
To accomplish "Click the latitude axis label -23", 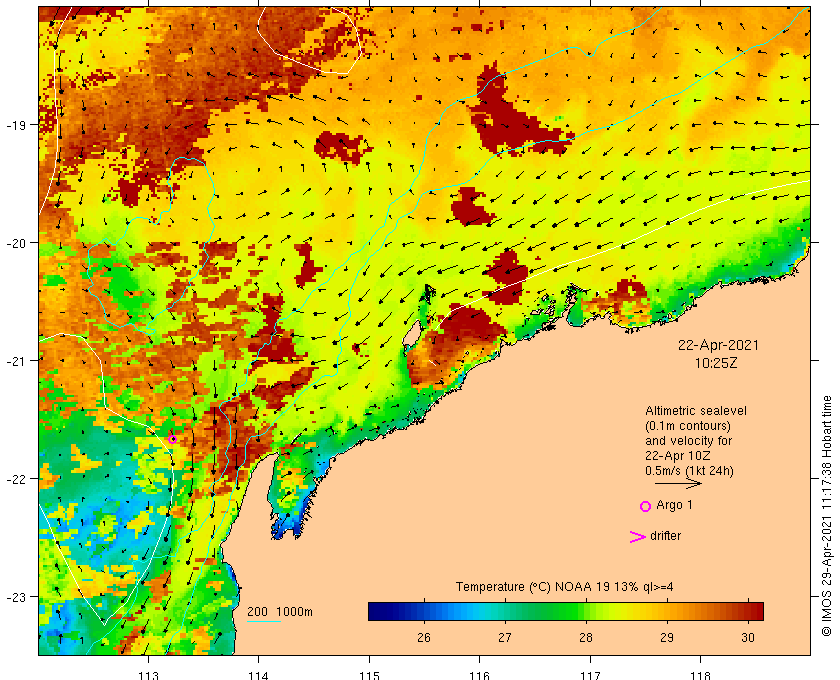I will click(16, 597).
